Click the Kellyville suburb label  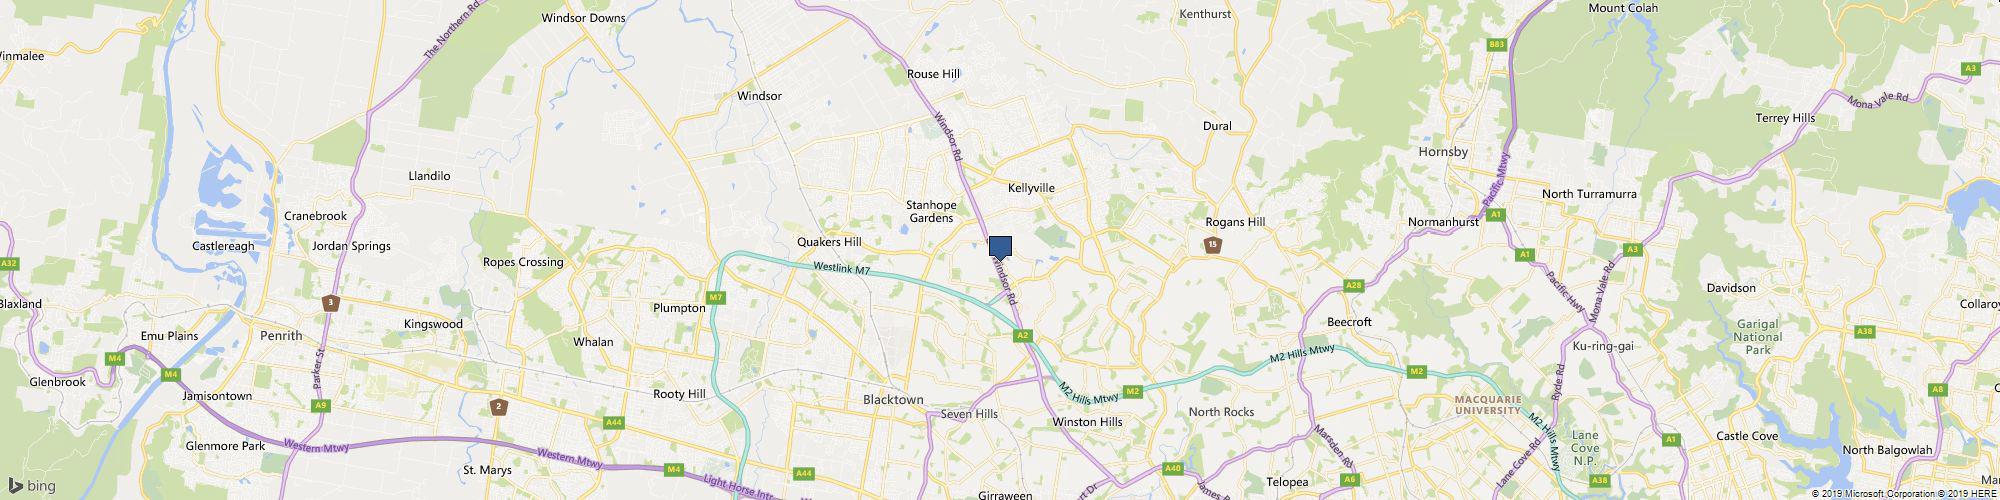tap(1031, 188)
